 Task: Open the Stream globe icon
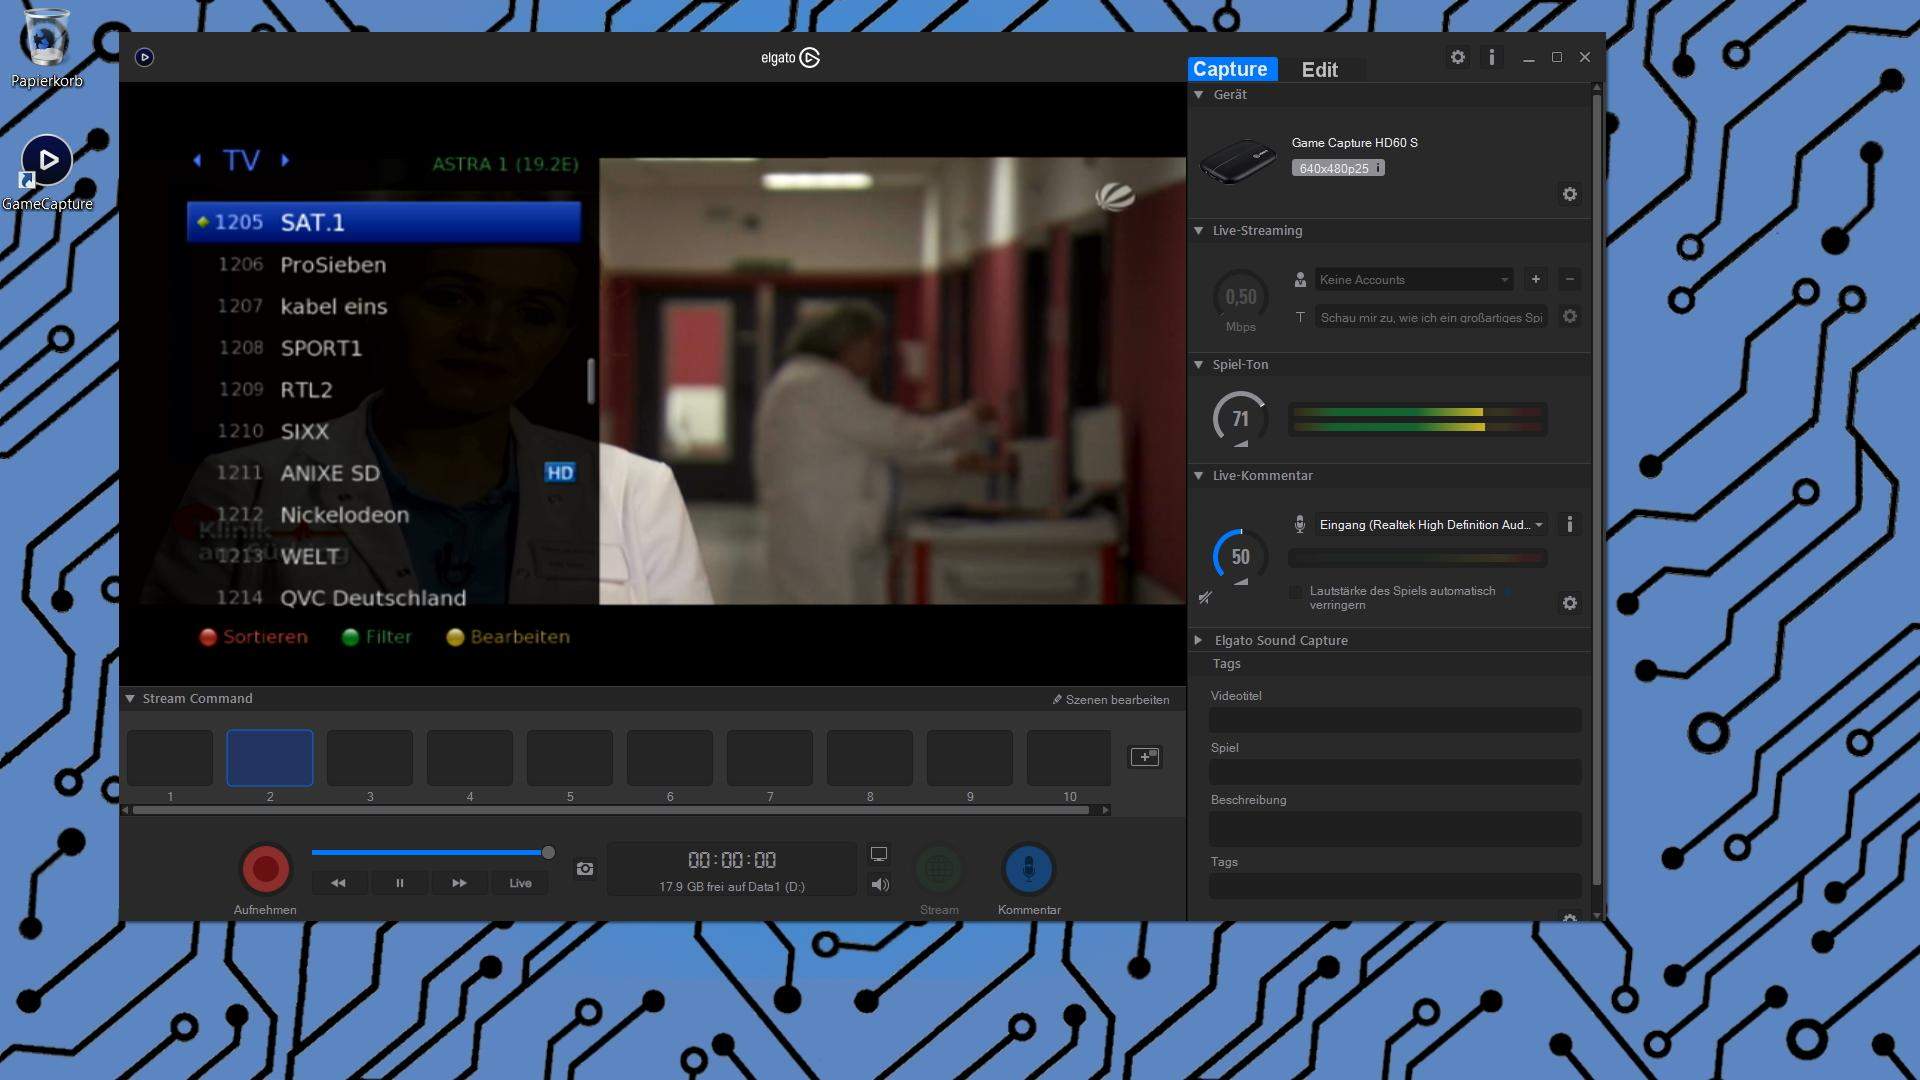938,869
